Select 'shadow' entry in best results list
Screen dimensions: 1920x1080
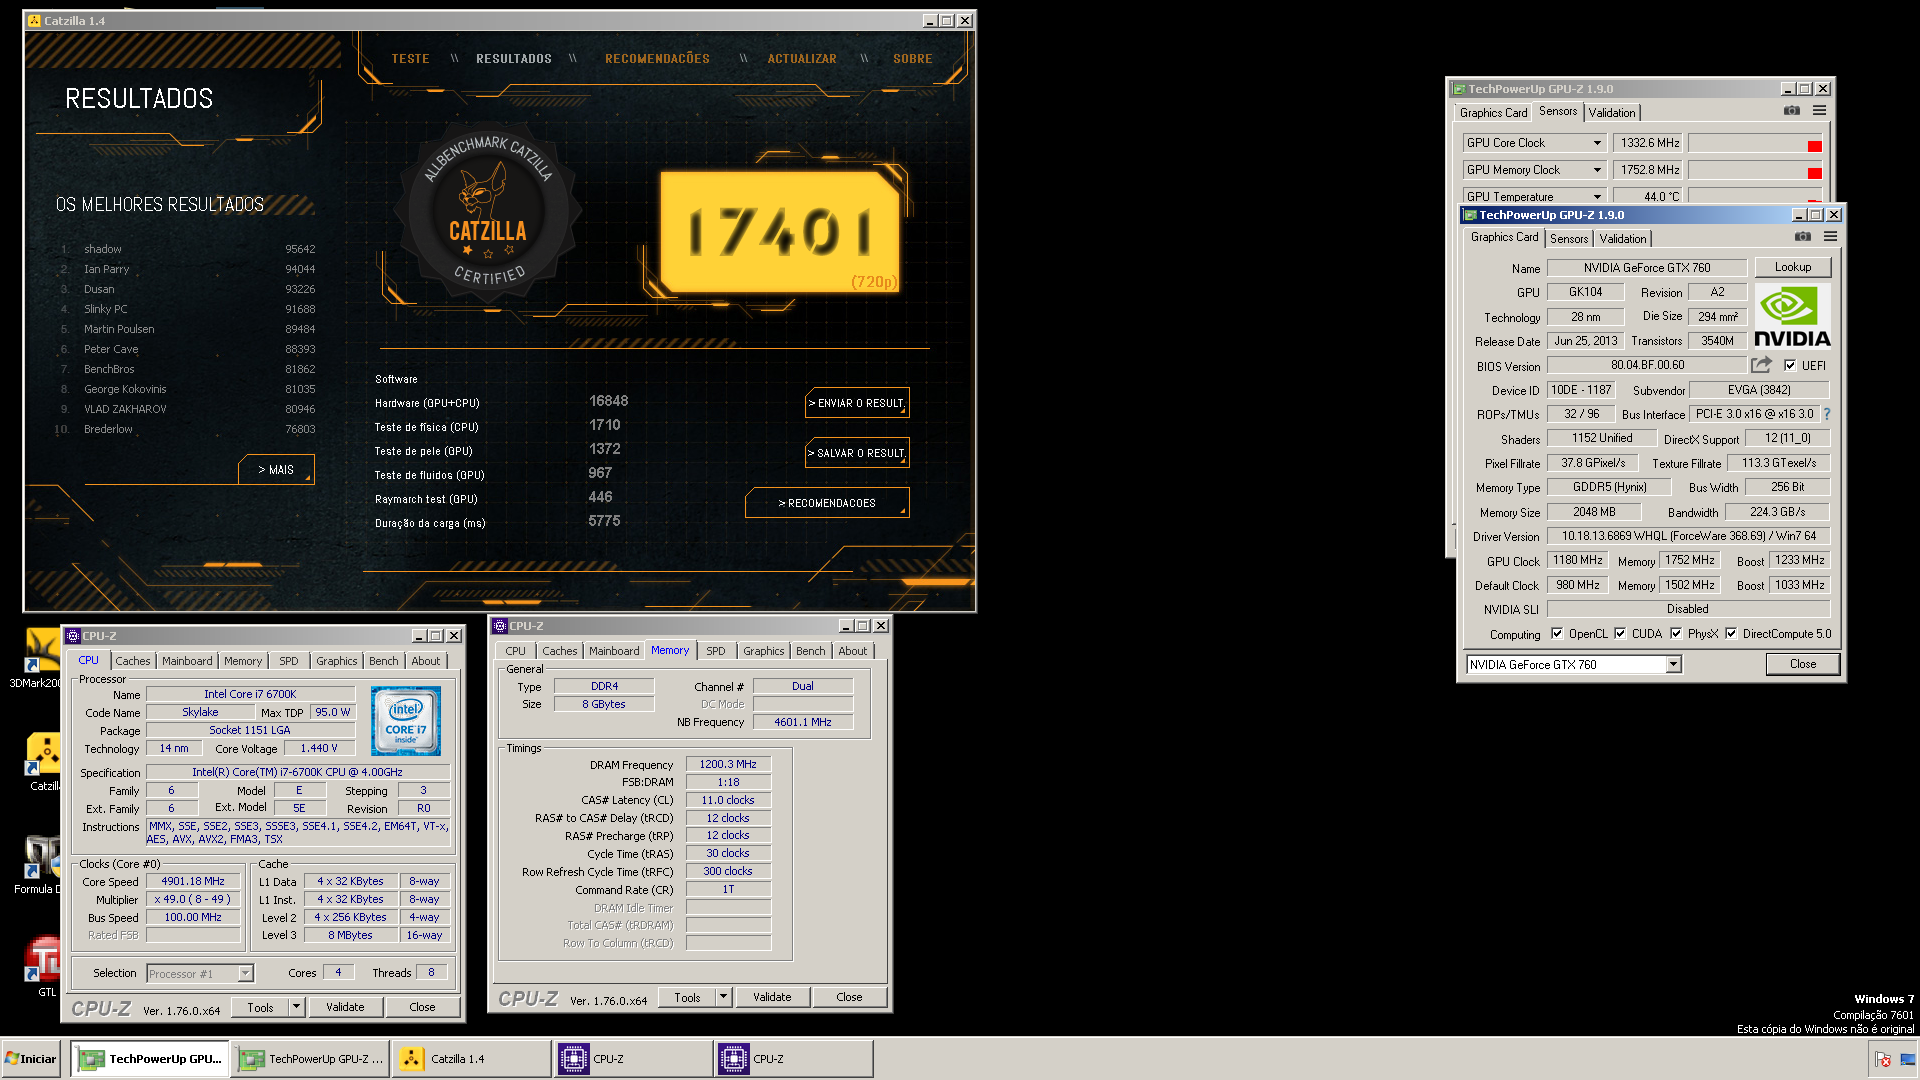coord(188,249)
